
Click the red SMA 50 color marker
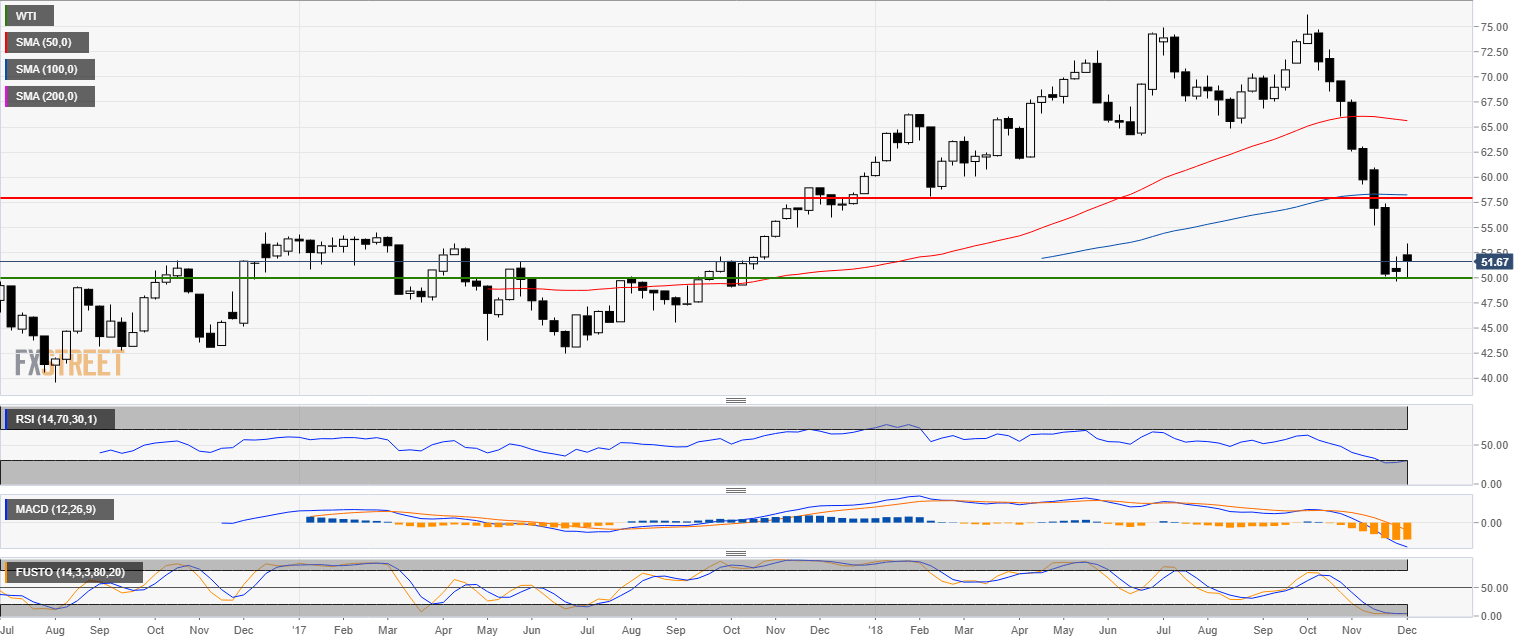6,42
